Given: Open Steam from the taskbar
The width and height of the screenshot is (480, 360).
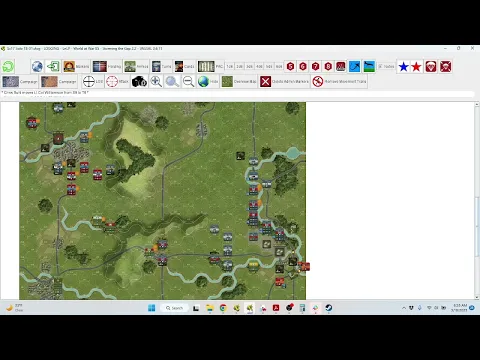Looking at the screenshot, I should tap(328, 308).
